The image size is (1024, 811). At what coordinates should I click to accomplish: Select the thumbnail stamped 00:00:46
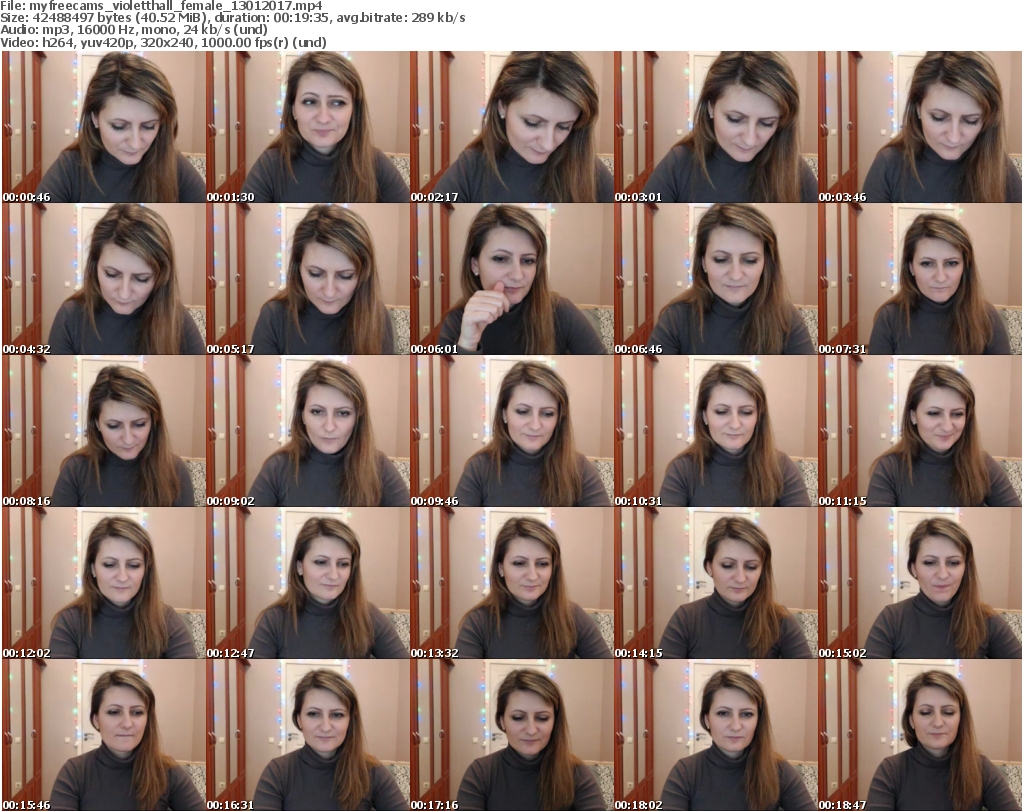pos(104,127)
